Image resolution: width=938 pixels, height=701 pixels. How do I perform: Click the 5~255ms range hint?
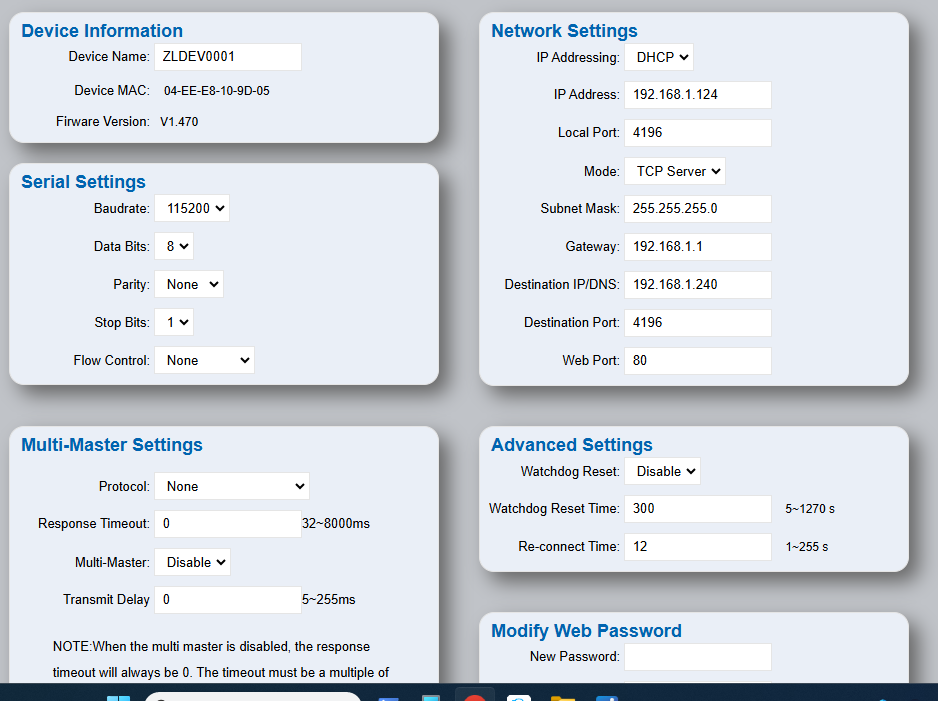click(328, 600)
